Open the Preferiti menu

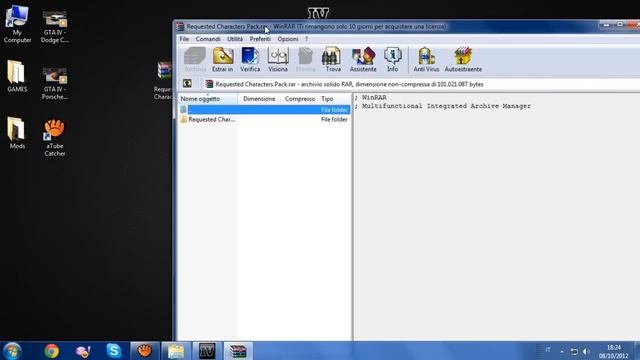pyautogui.click(x=260, y=39)
